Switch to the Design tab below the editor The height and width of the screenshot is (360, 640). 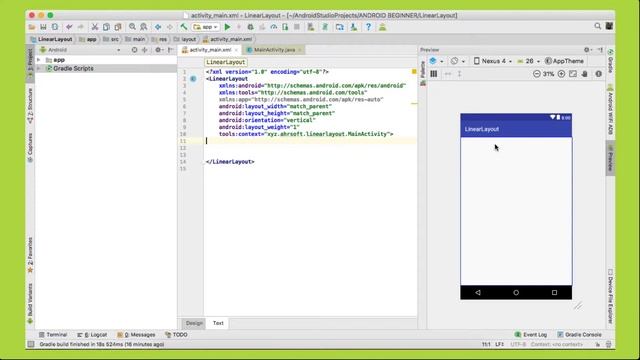(194, 323)
